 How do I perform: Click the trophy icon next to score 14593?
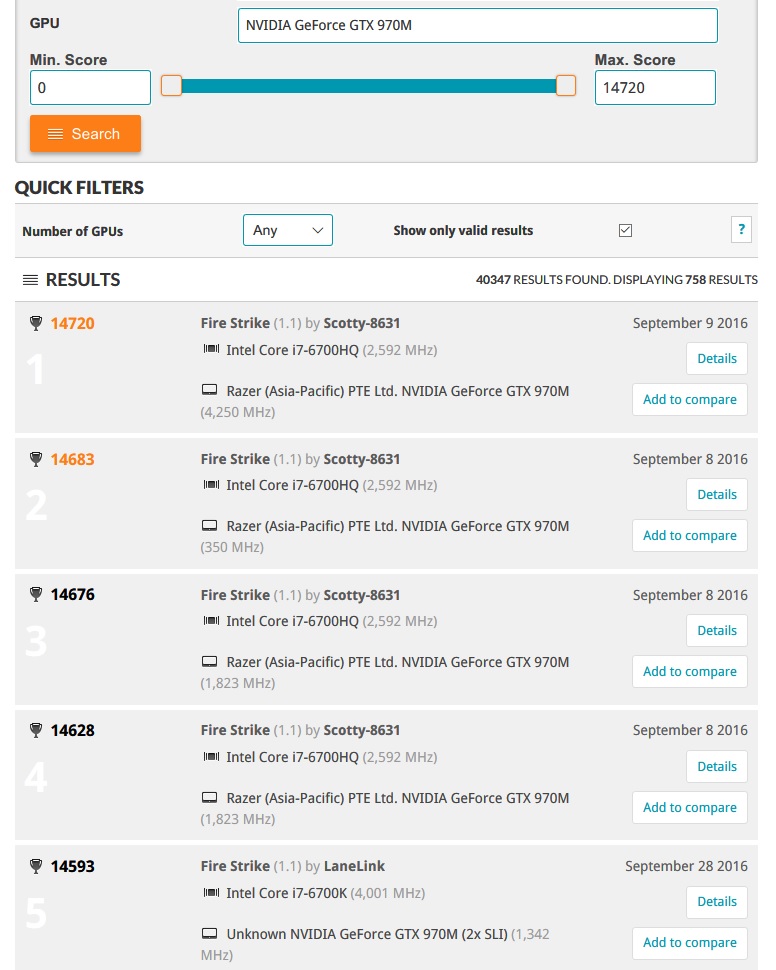[x=36, y=866]
